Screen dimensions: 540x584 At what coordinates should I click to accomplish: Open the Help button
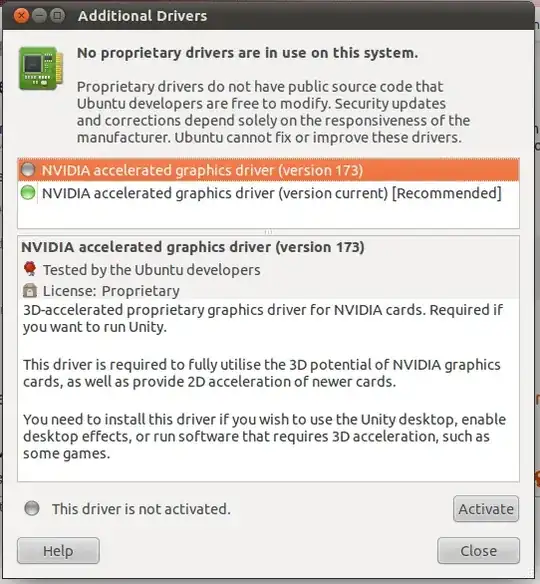(x=58, y=550)
